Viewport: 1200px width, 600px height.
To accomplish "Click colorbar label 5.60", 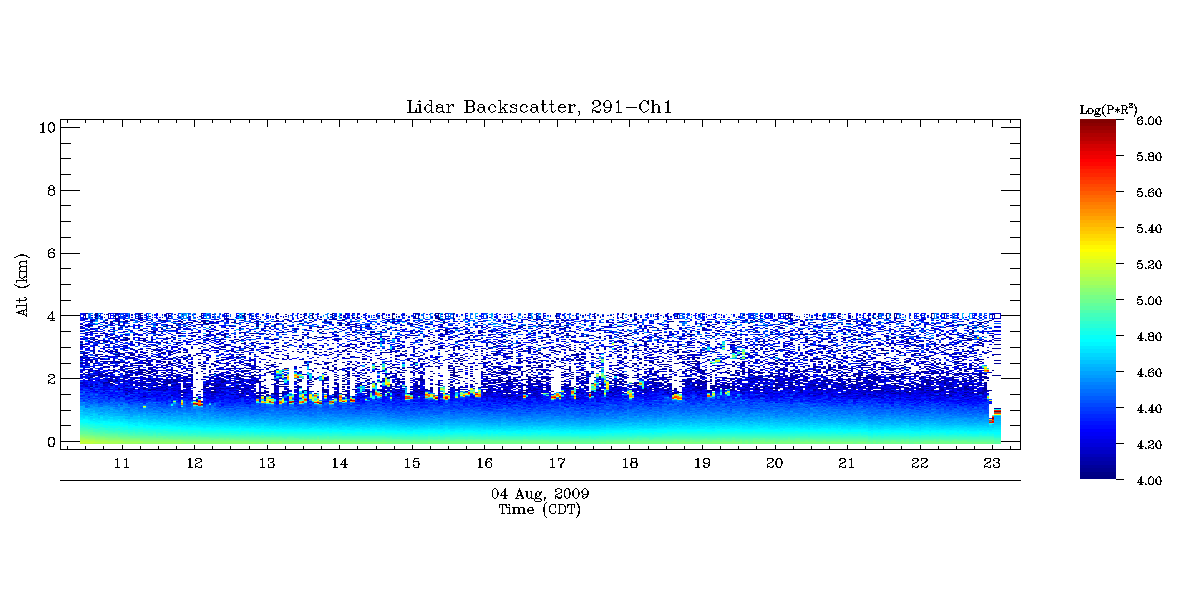I will point(1149,193).
